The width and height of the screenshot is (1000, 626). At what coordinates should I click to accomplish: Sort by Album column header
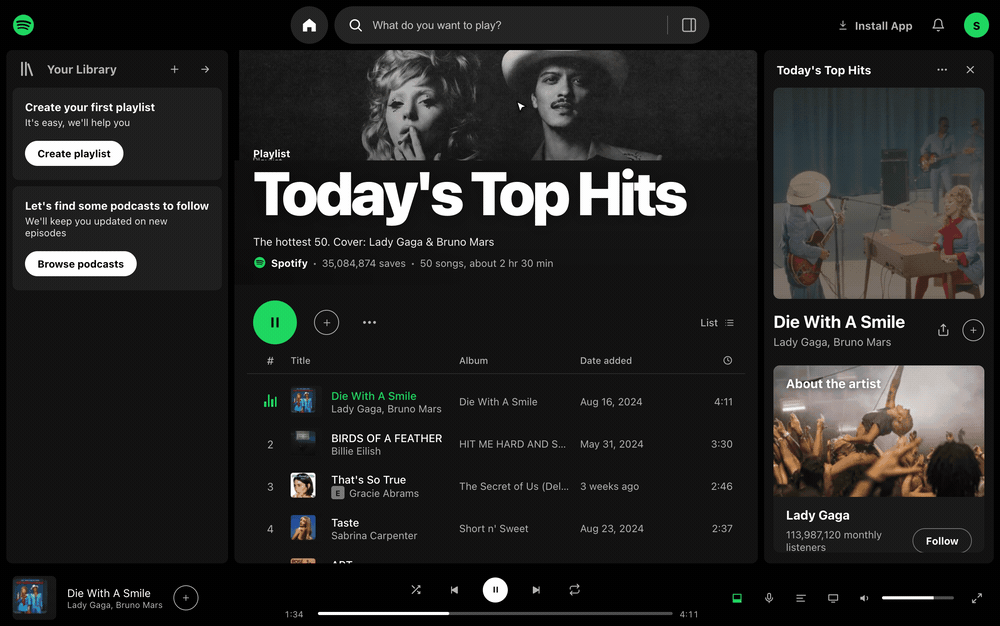click(473, 361)
